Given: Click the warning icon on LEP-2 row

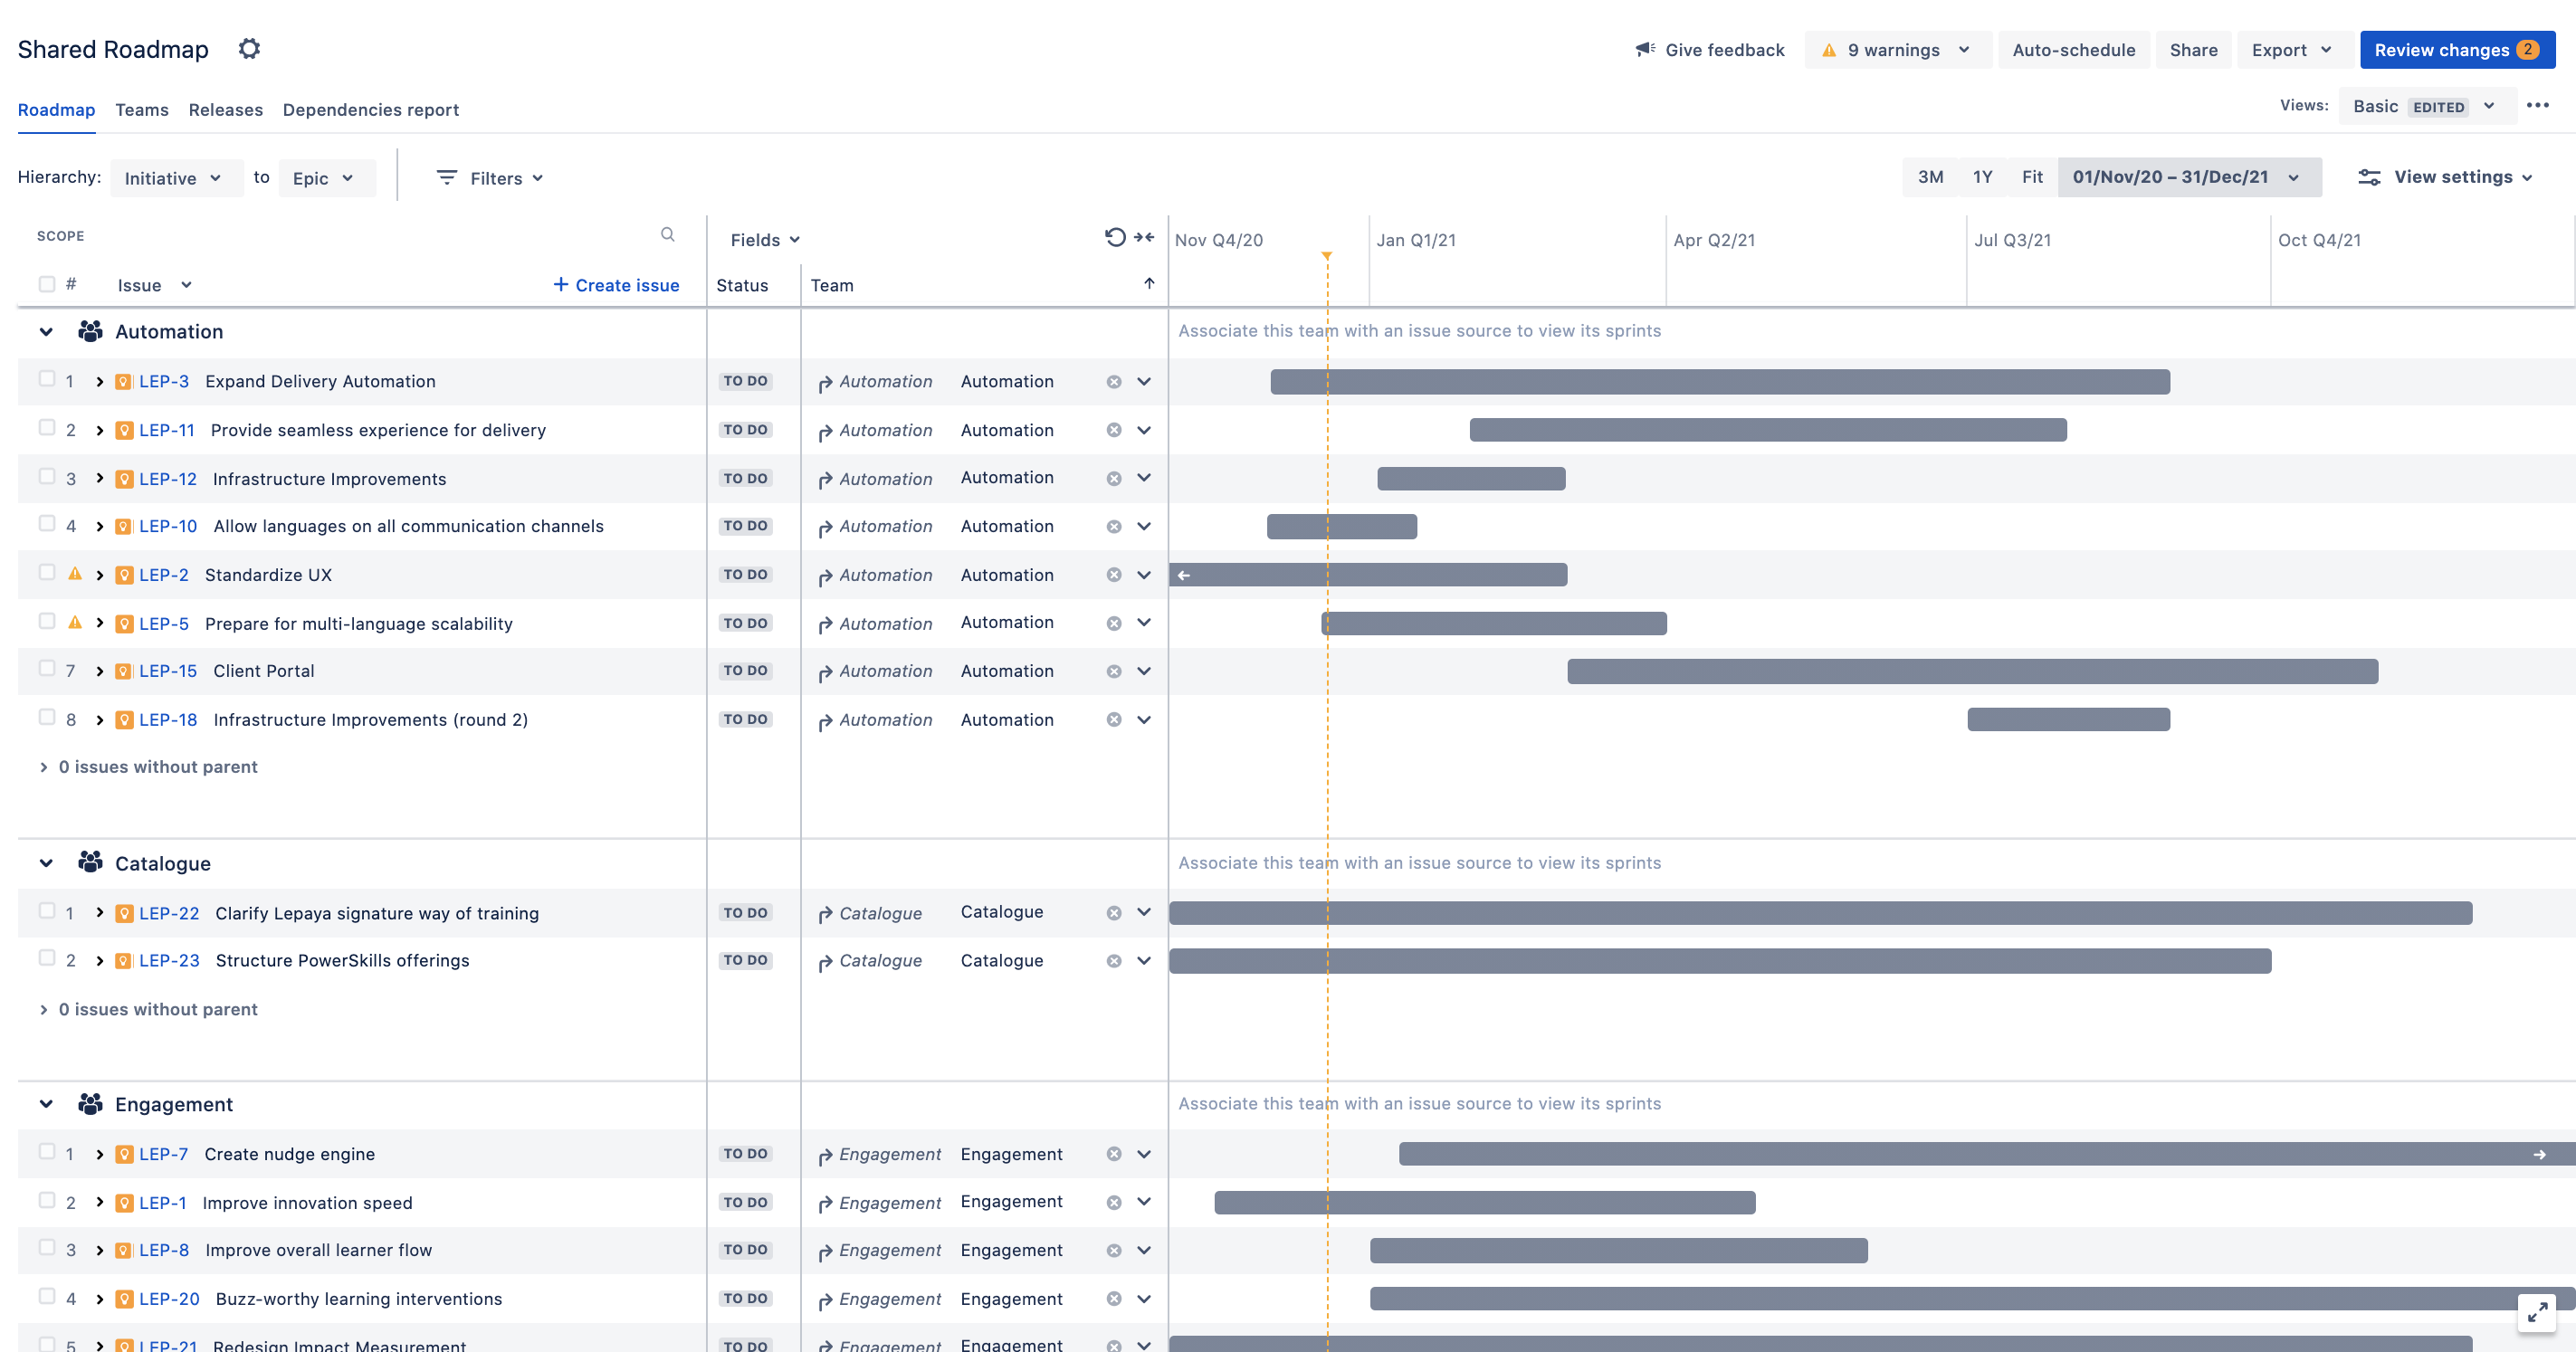Looking at the screenshot, I should (x=75, y=574).
